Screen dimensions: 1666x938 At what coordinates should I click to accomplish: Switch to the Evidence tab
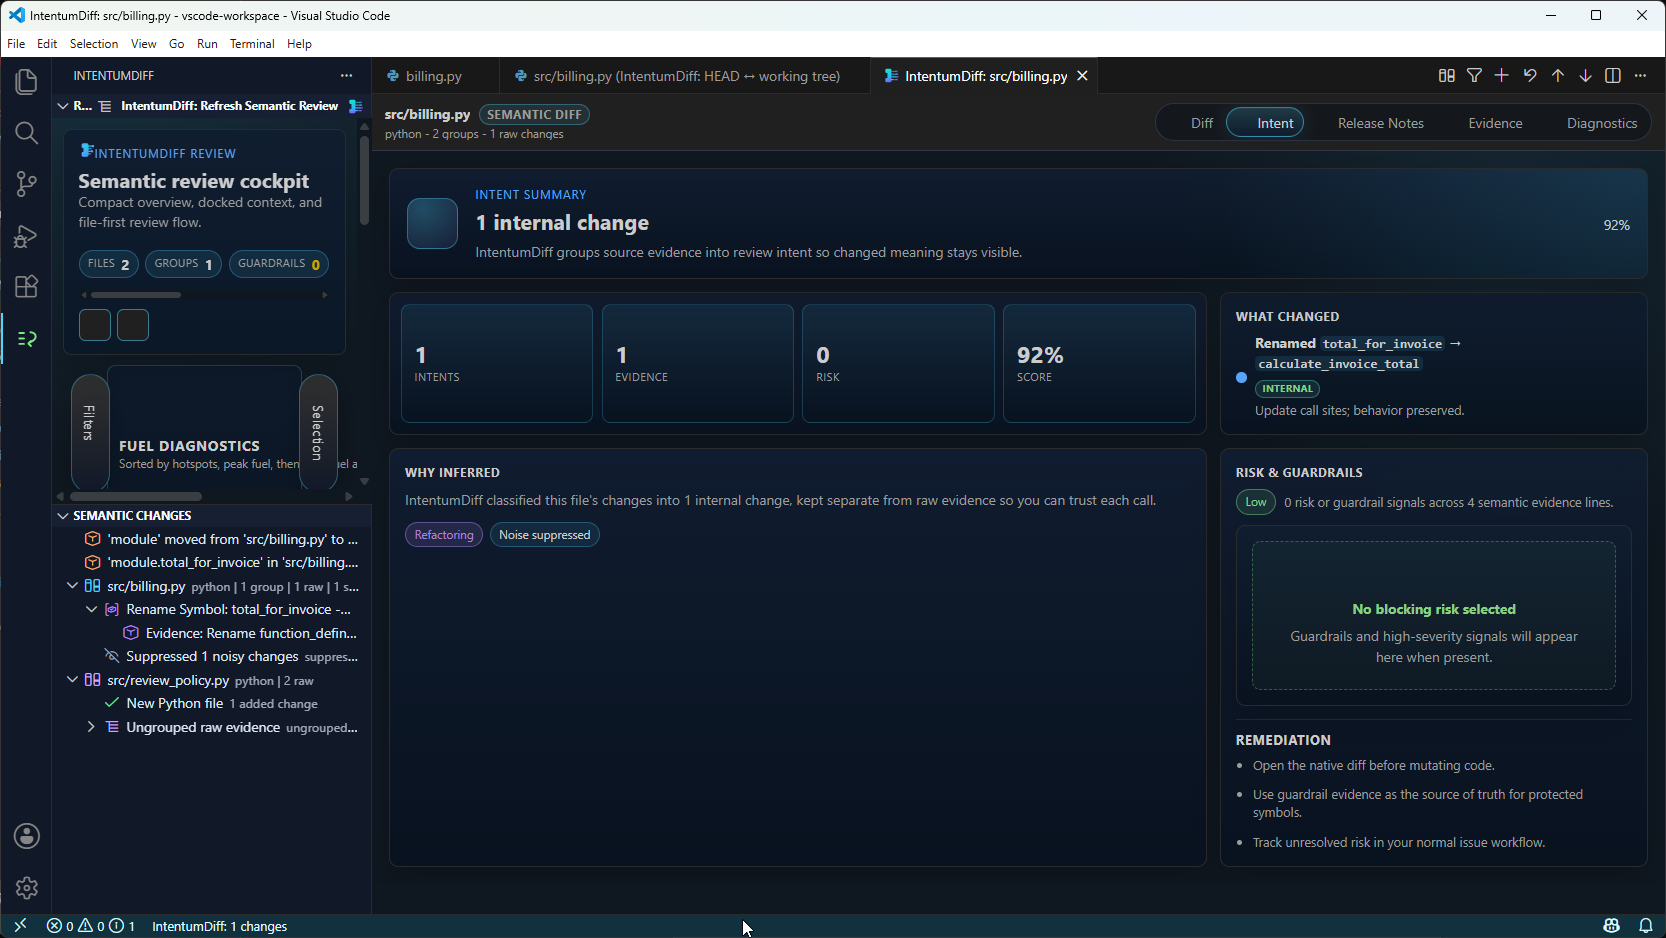tap(1495, 123)
